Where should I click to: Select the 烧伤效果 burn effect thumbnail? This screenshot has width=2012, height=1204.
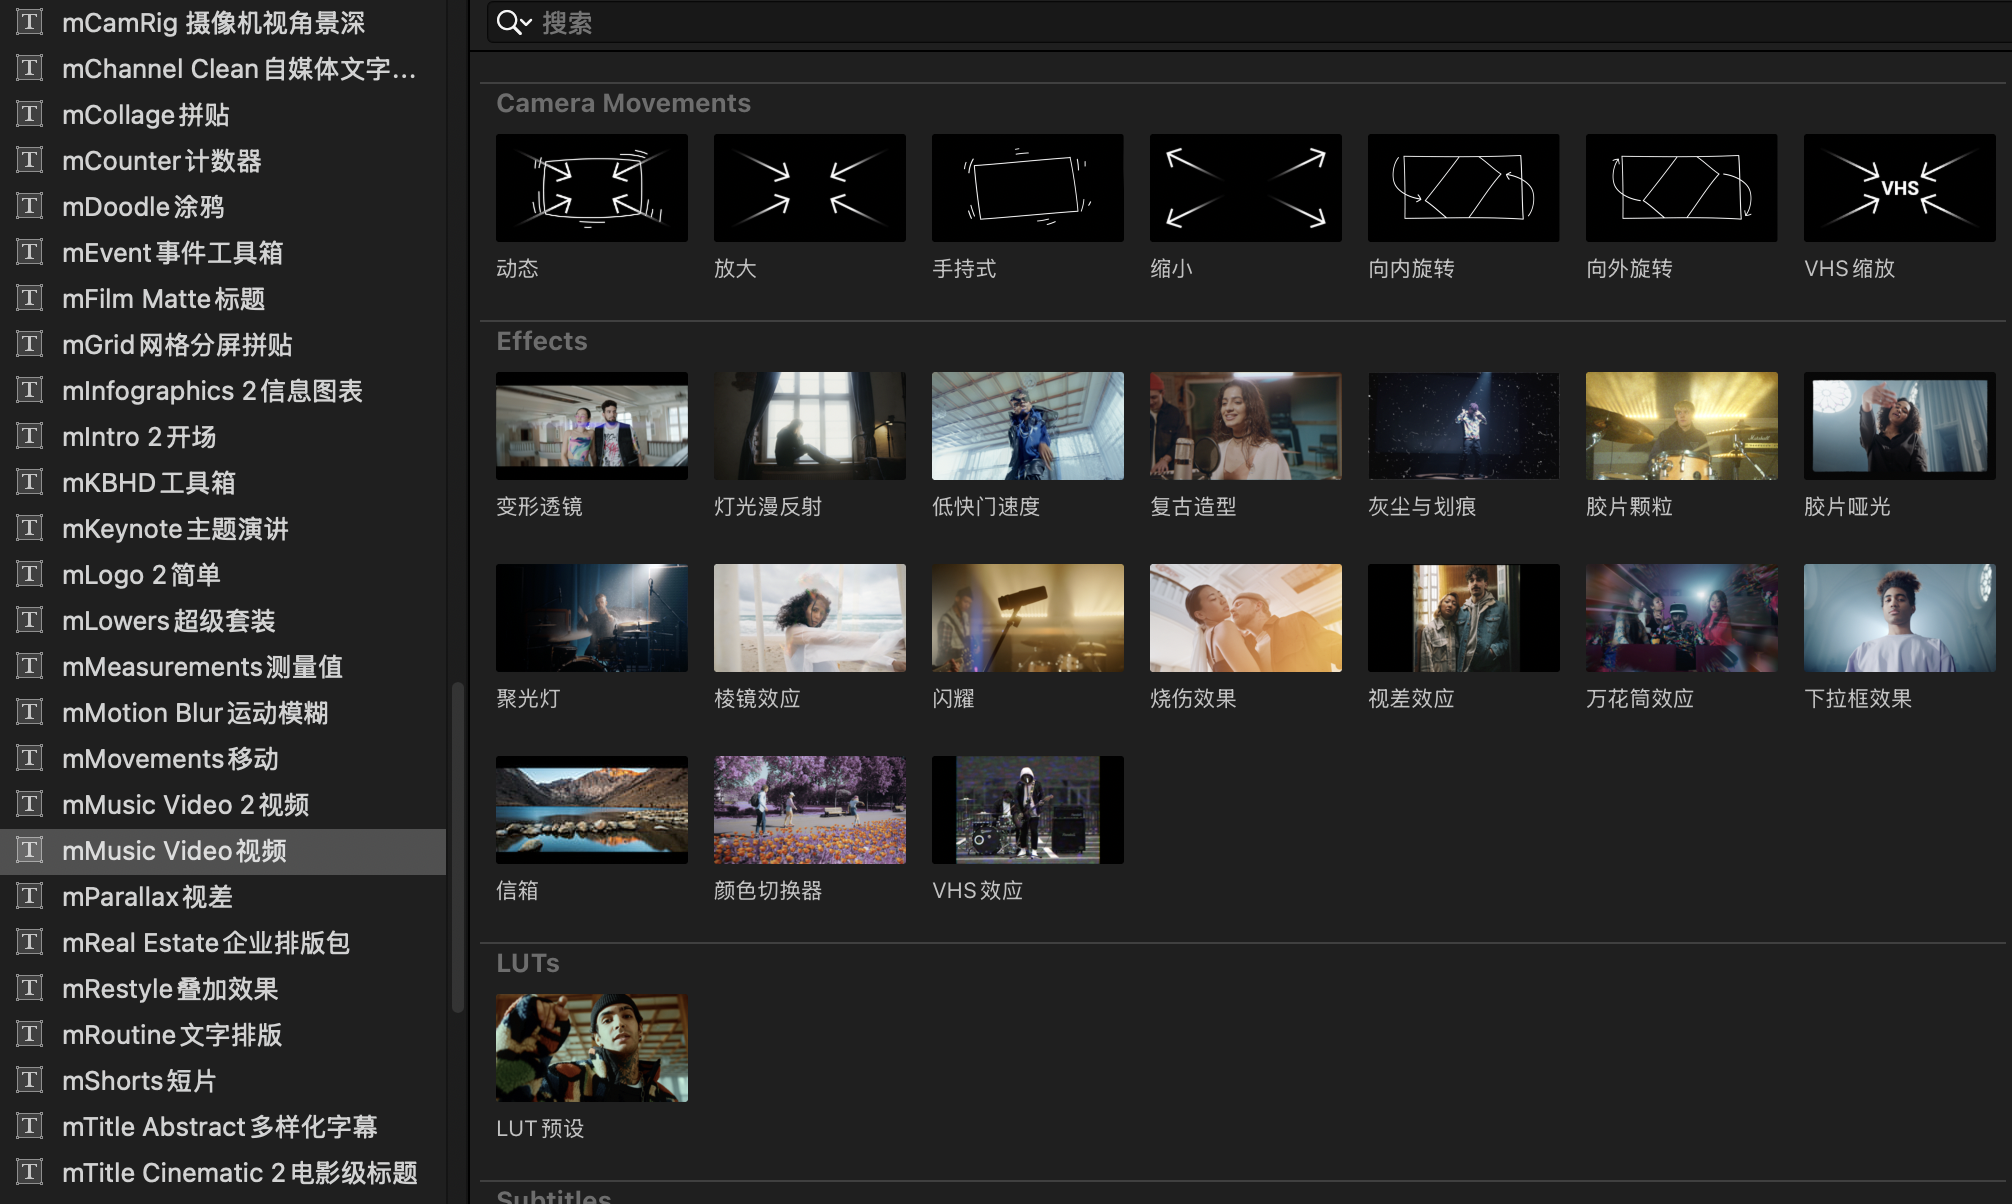tap(1246, 618)
